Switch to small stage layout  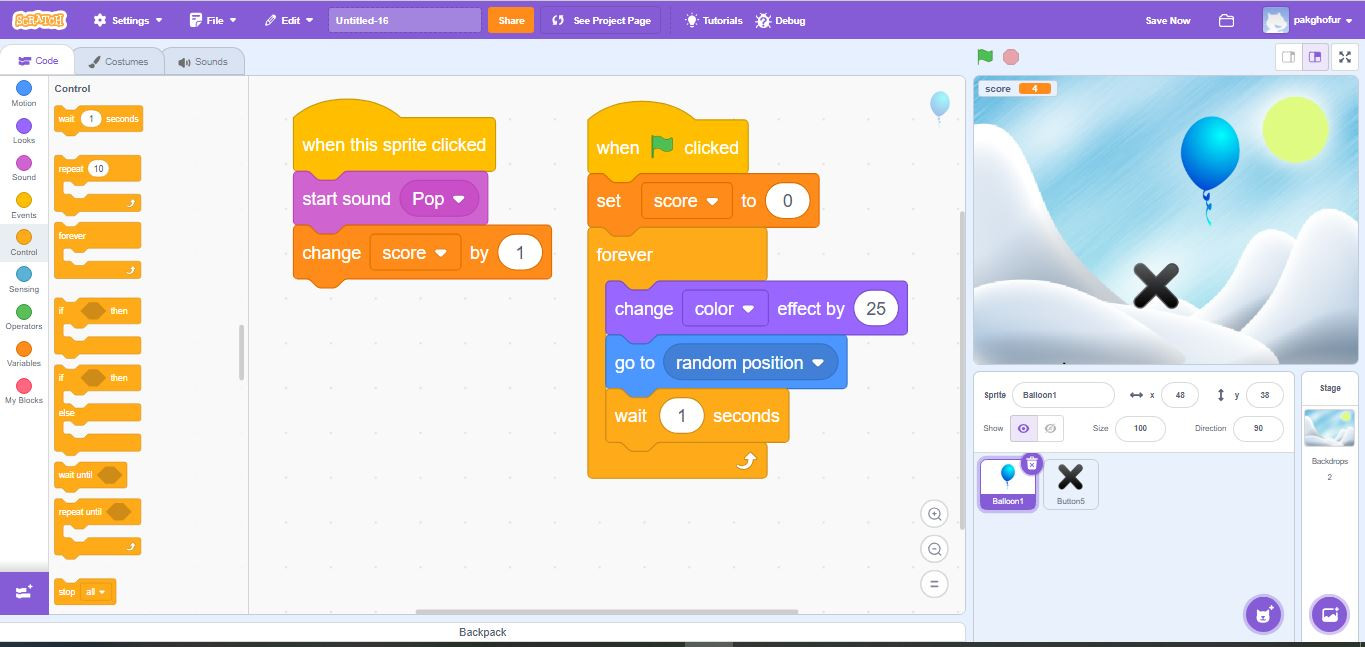click(x=1288, y=57)
